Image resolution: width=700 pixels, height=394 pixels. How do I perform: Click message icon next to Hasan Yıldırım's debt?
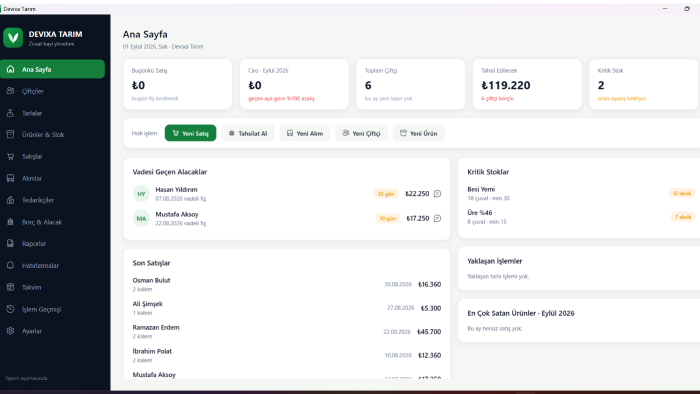click(438, 194)
